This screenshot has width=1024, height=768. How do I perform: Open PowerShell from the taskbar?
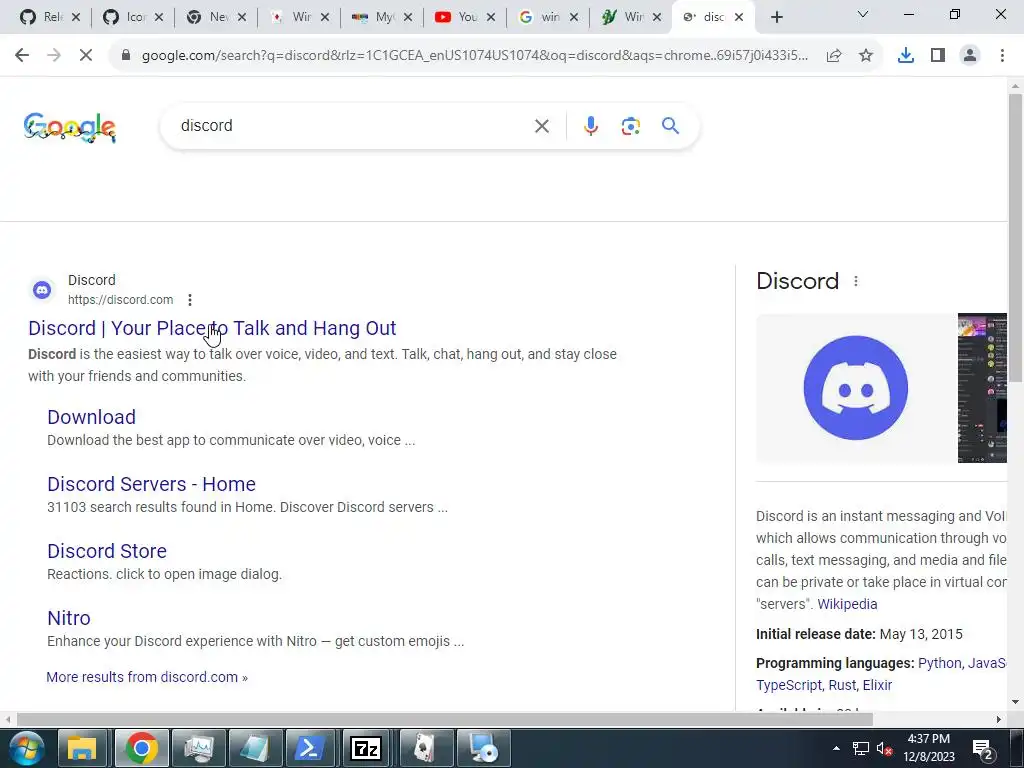pos(310,748)
